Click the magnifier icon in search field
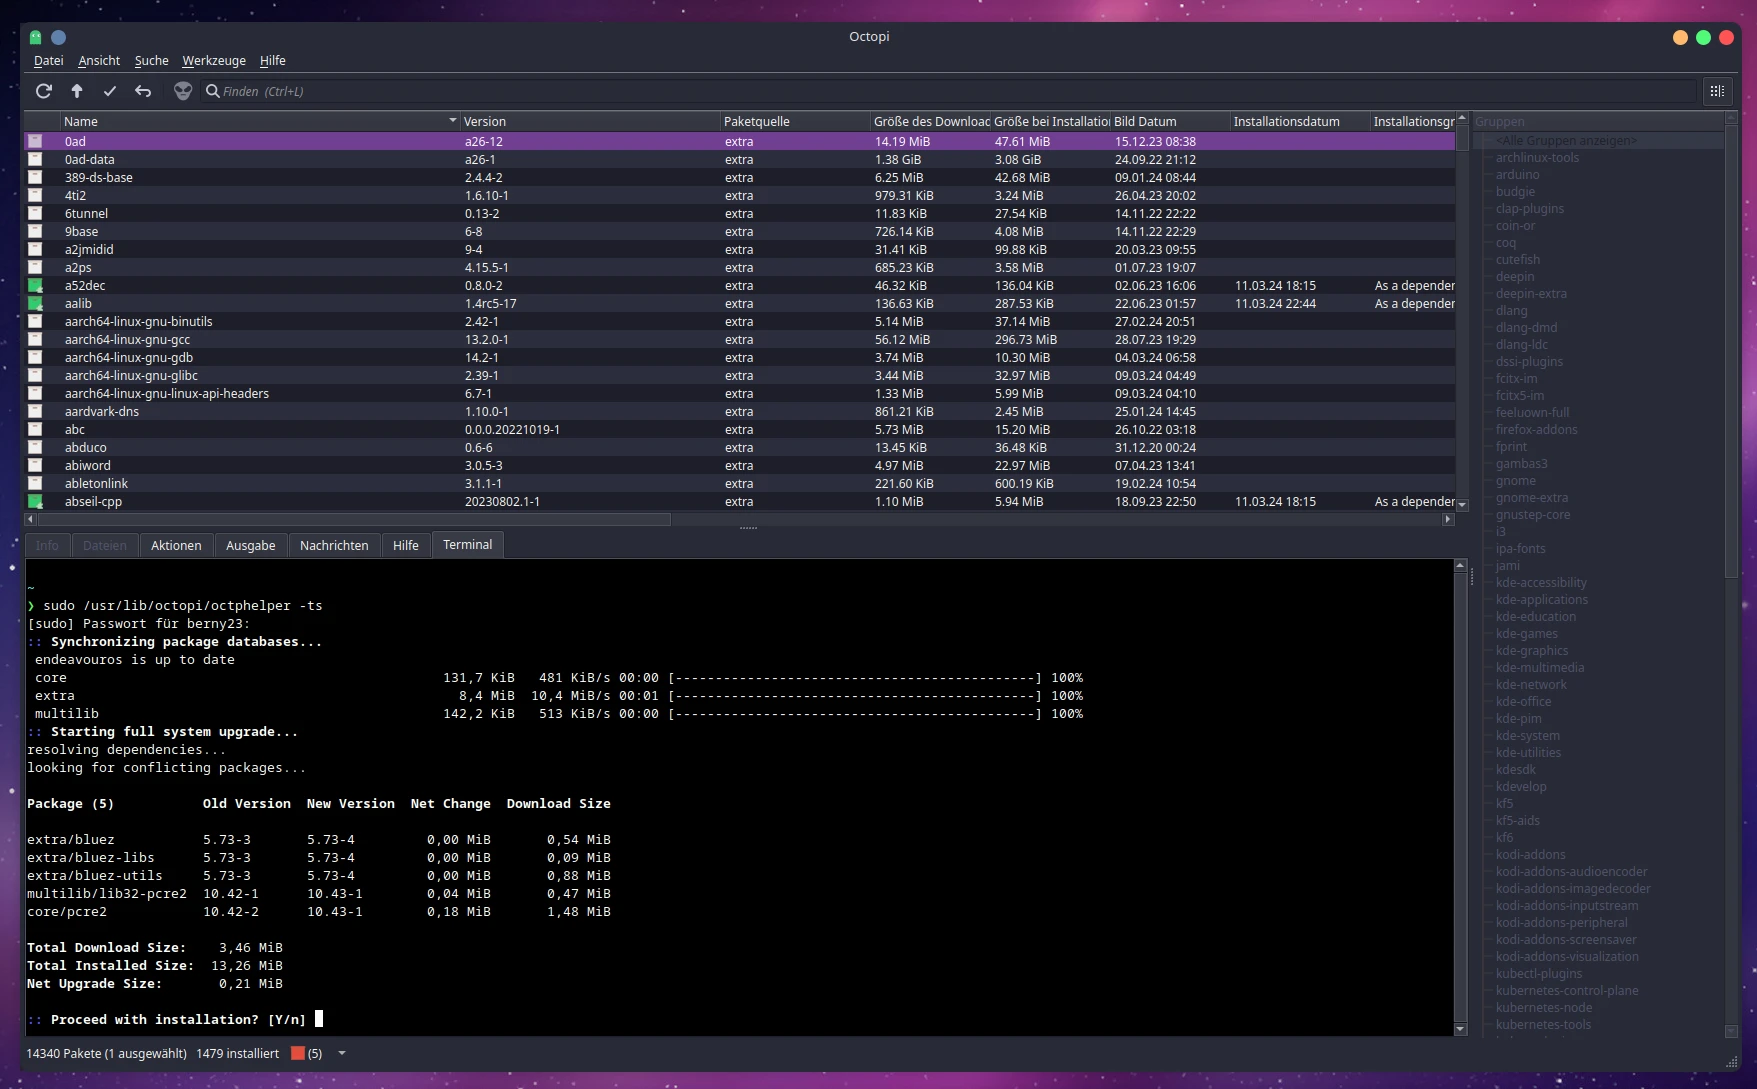This screenshot has width=1757, height=1089. (x=212, y=91)
